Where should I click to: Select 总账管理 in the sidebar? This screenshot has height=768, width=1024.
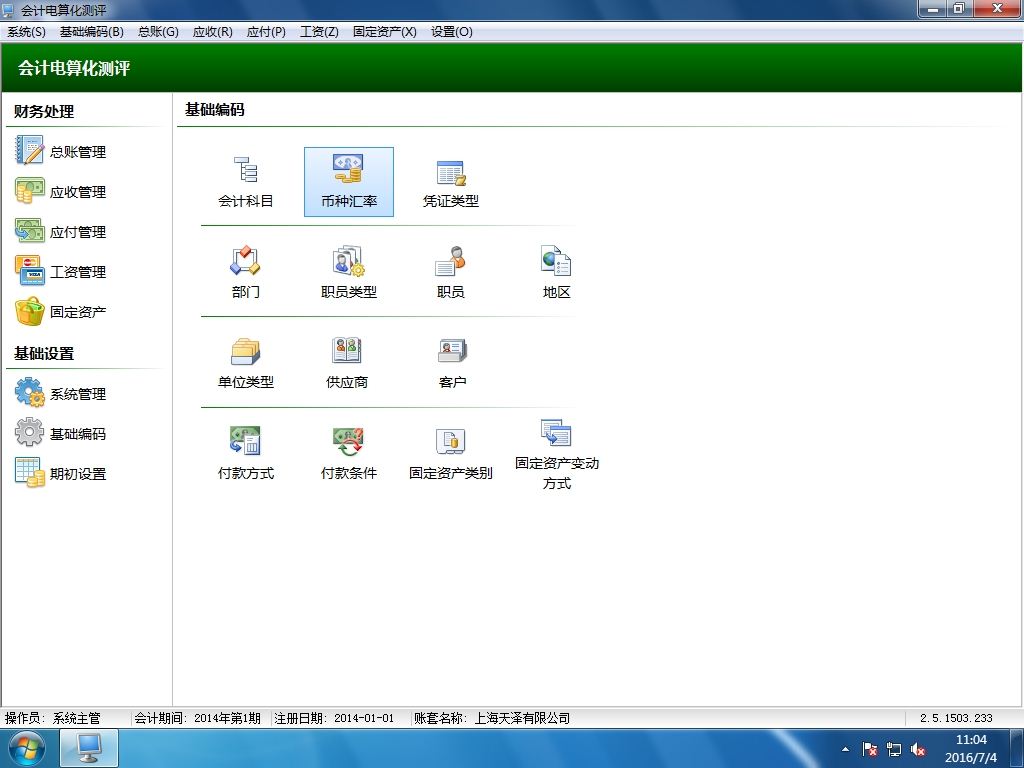[x=61, y=151]
